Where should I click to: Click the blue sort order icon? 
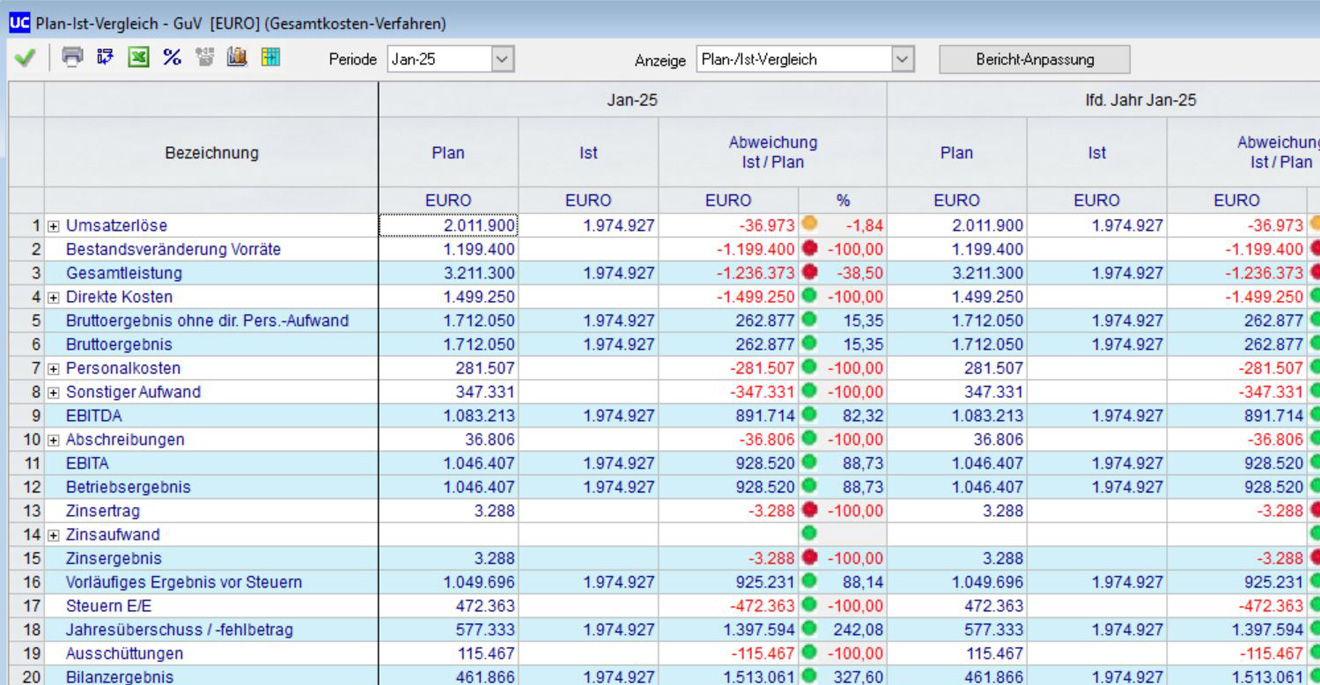click(105, 57)
